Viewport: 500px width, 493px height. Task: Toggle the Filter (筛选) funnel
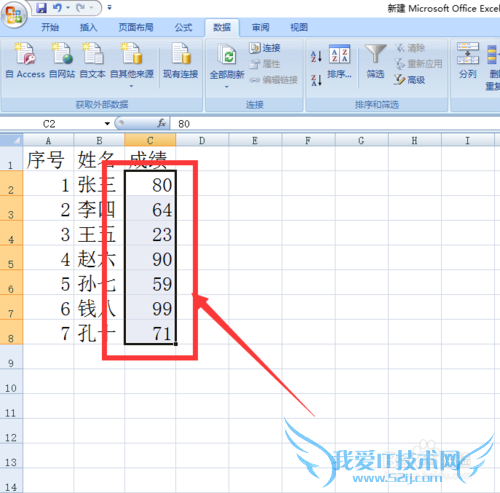point(375,61)
